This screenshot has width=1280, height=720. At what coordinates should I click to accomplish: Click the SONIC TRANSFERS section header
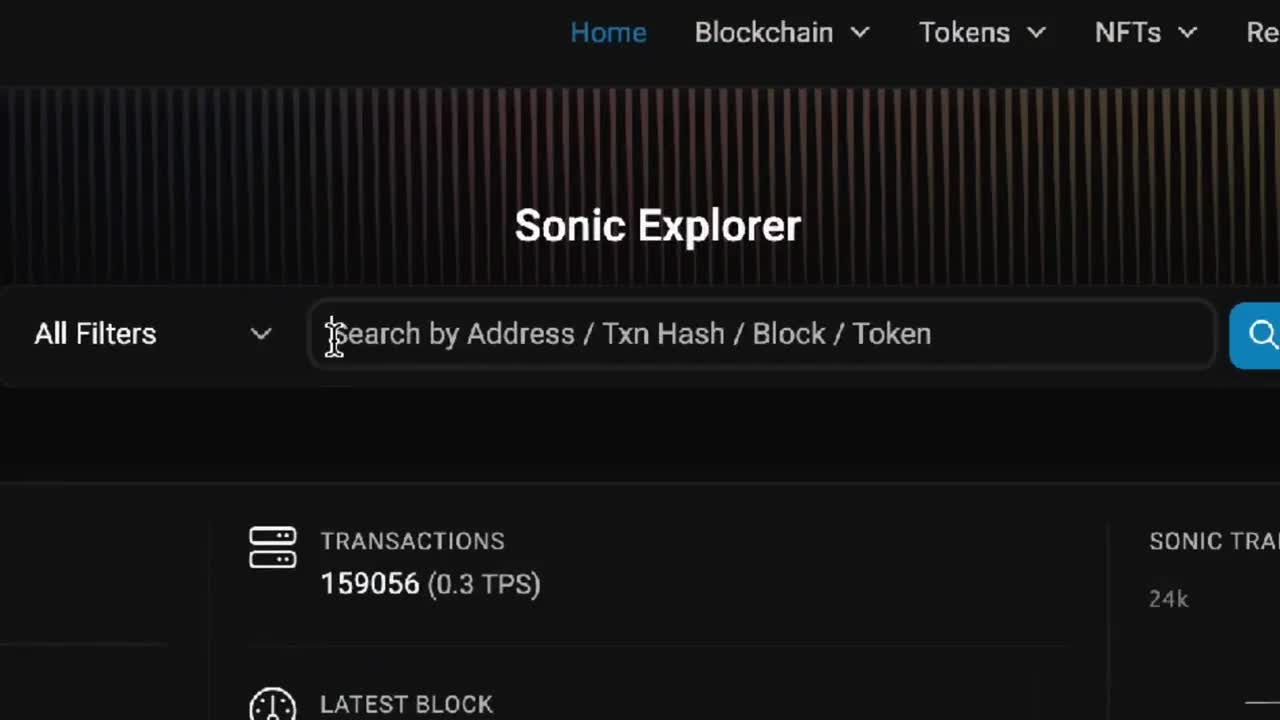tap(1213, 541)
